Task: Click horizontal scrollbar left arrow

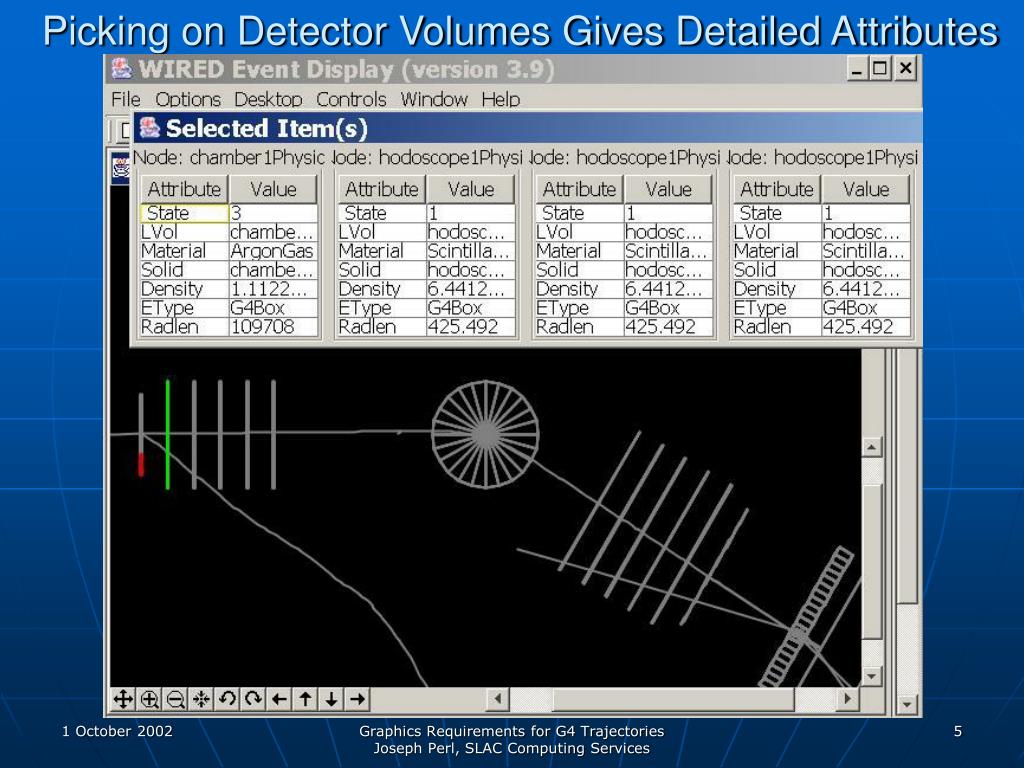Action: click(x=498, y=699)
